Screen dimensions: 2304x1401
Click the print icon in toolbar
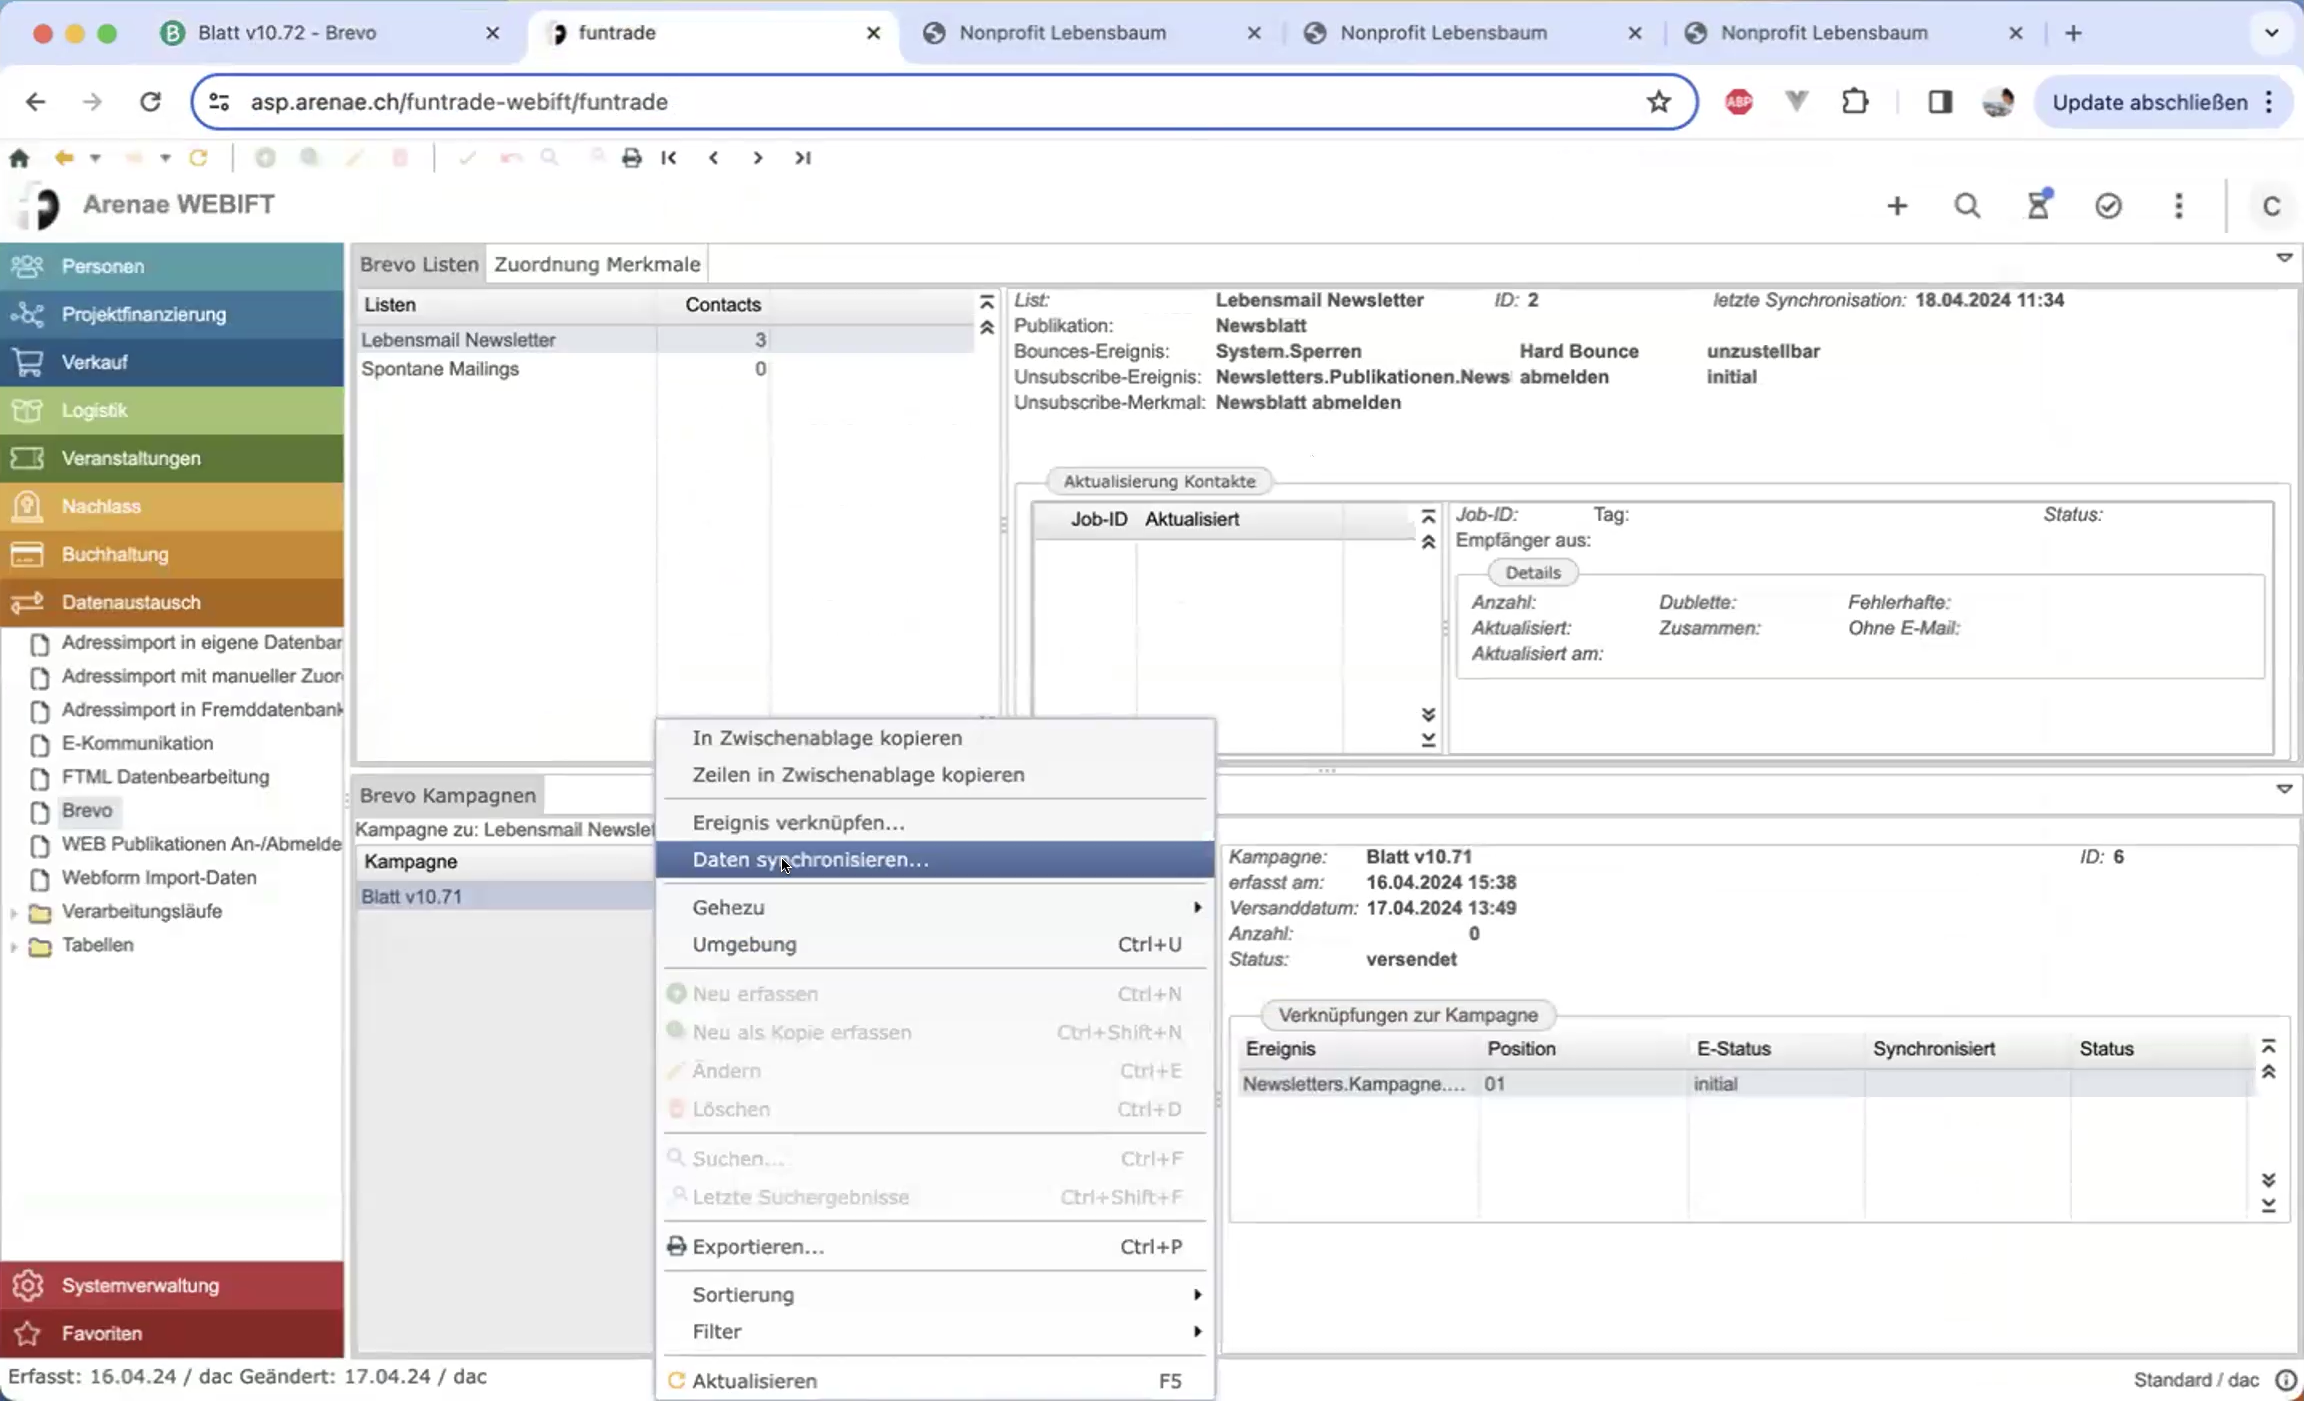tap(631, 158)
